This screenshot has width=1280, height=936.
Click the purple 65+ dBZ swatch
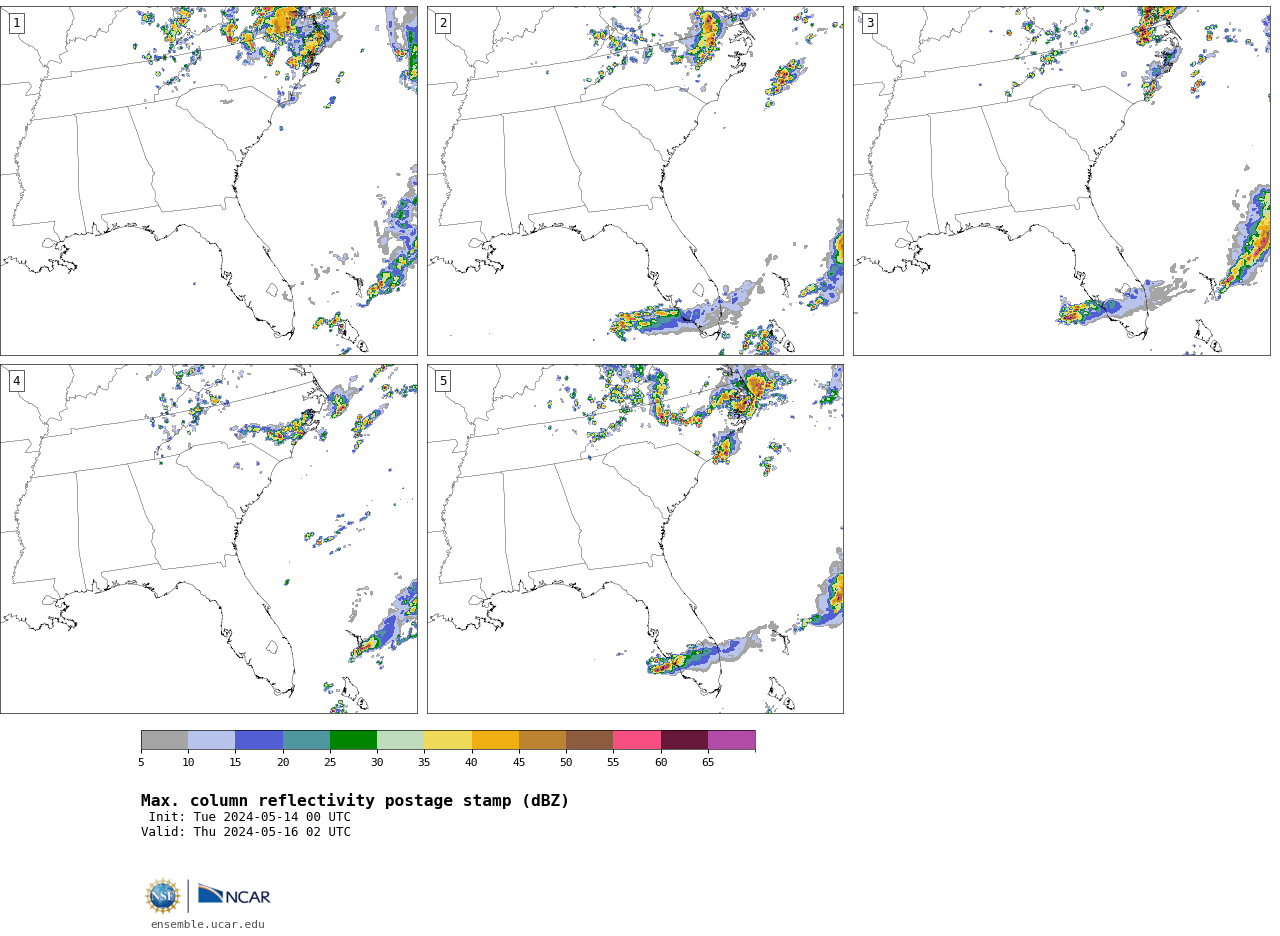point(731,740)
